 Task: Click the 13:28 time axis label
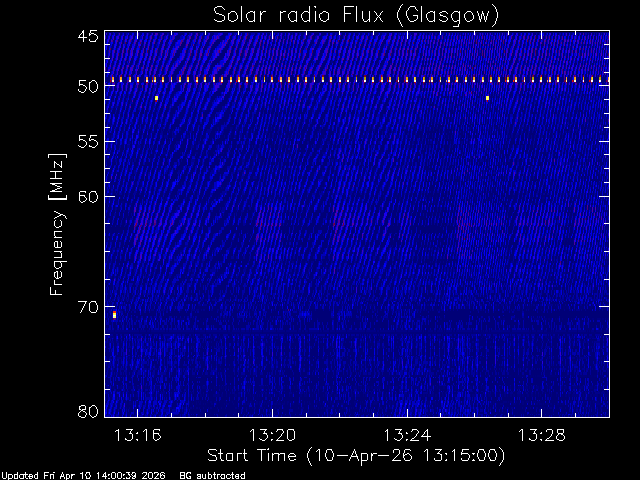(542, 436)
